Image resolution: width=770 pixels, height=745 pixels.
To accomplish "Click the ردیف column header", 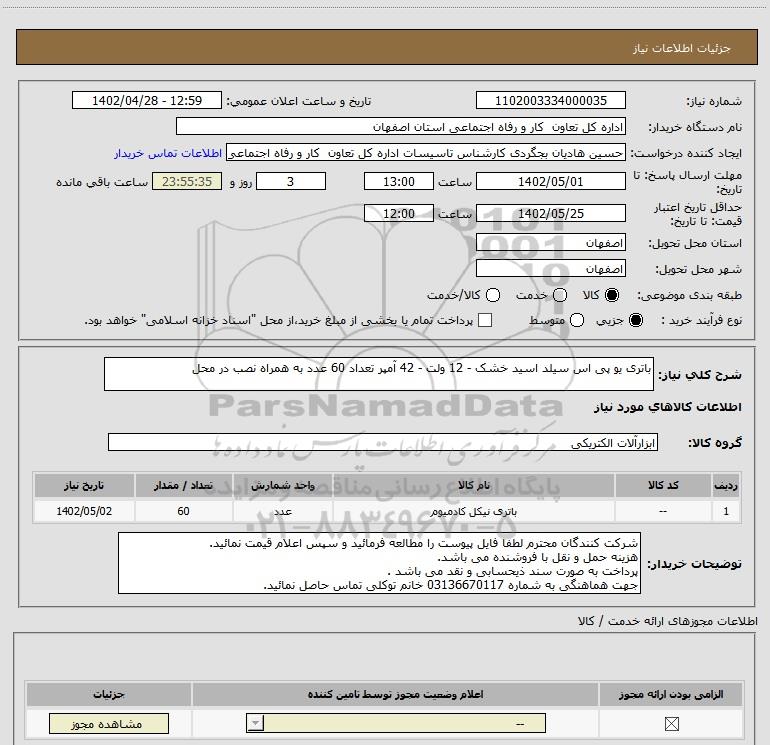I will pos(726,485).
